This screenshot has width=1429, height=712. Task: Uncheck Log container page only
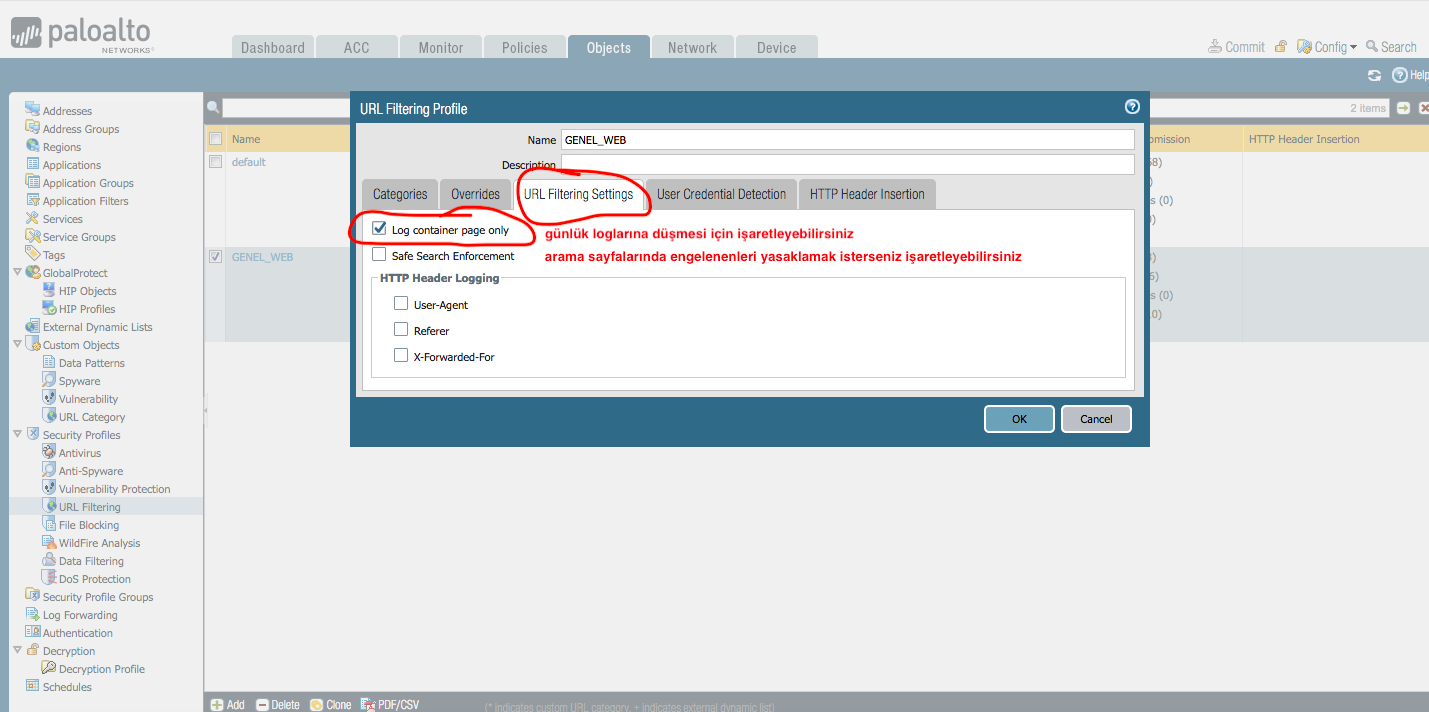click(x=379, y=229)
